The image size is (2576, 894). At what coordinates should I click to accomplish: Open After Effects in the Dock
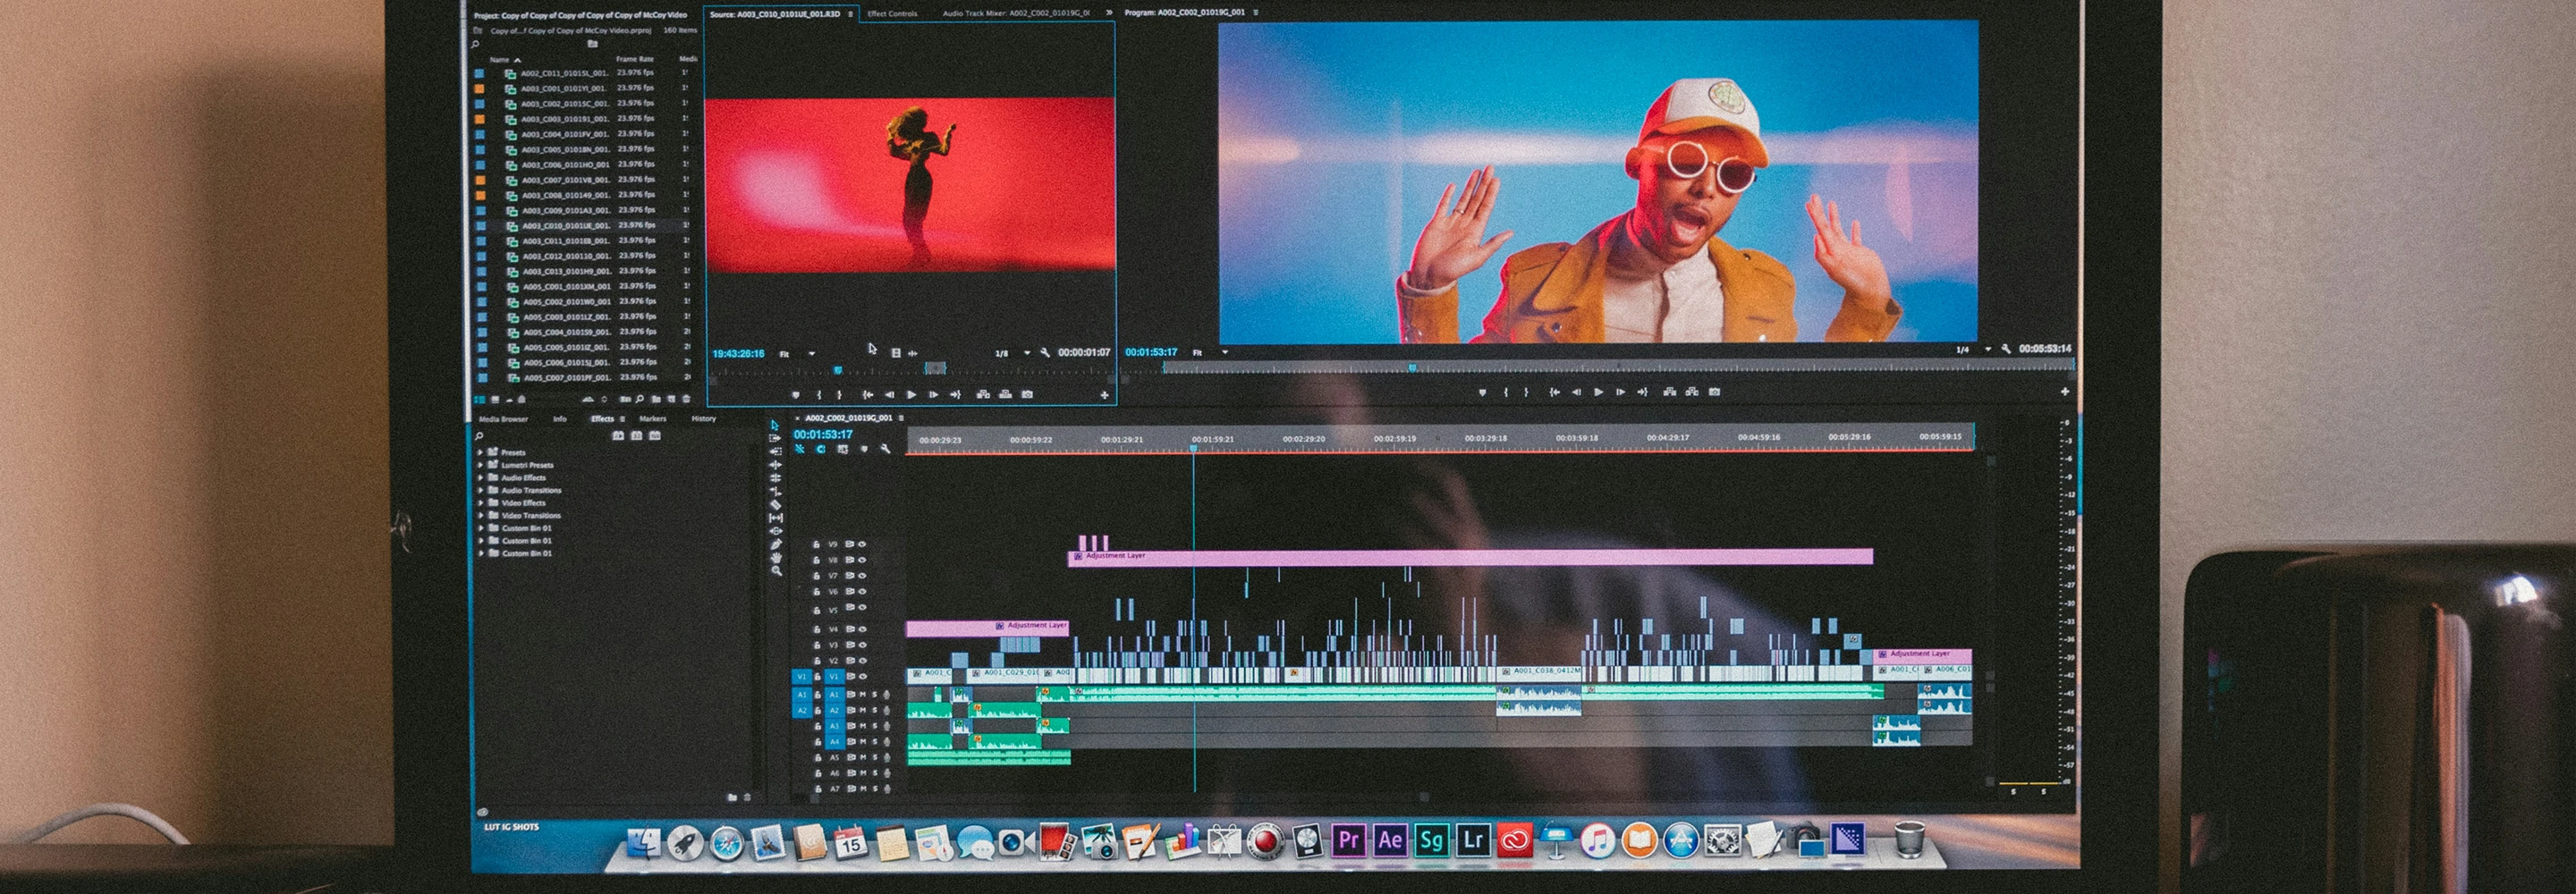tap(1390, 840)
